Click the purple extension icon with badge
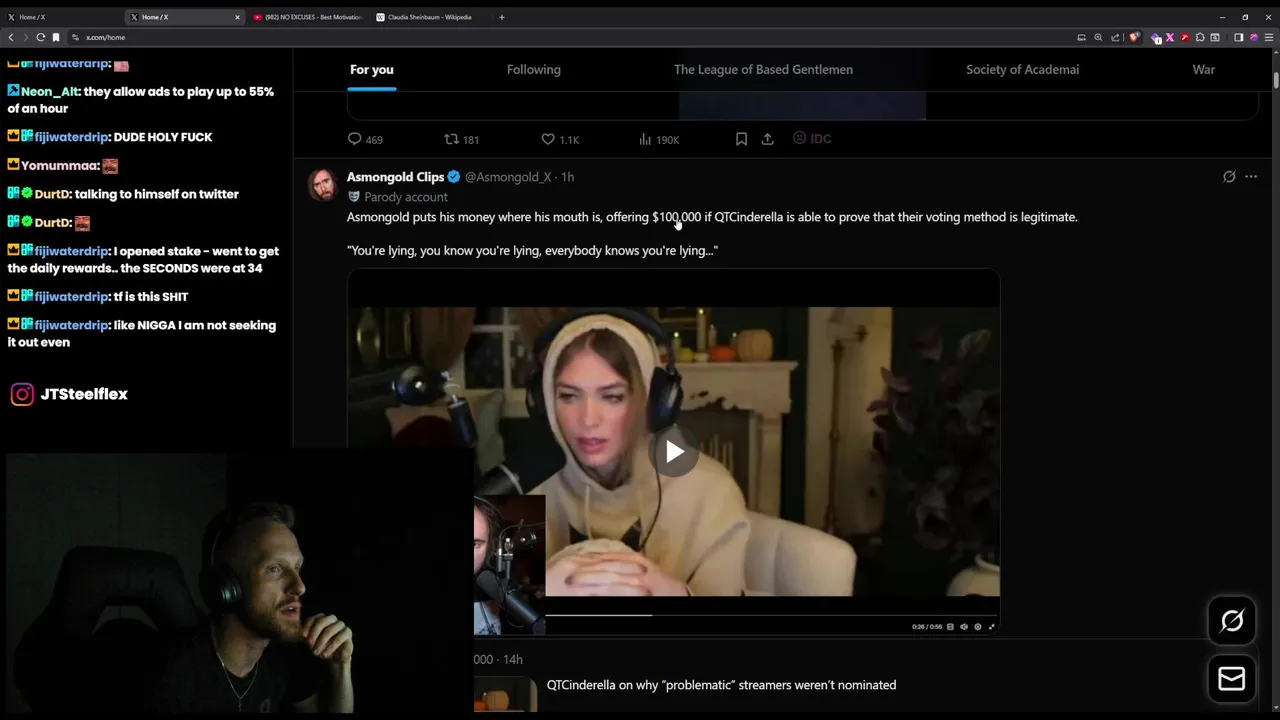Viewport: 1280px width, 720px height. [x=1156, y=37]
